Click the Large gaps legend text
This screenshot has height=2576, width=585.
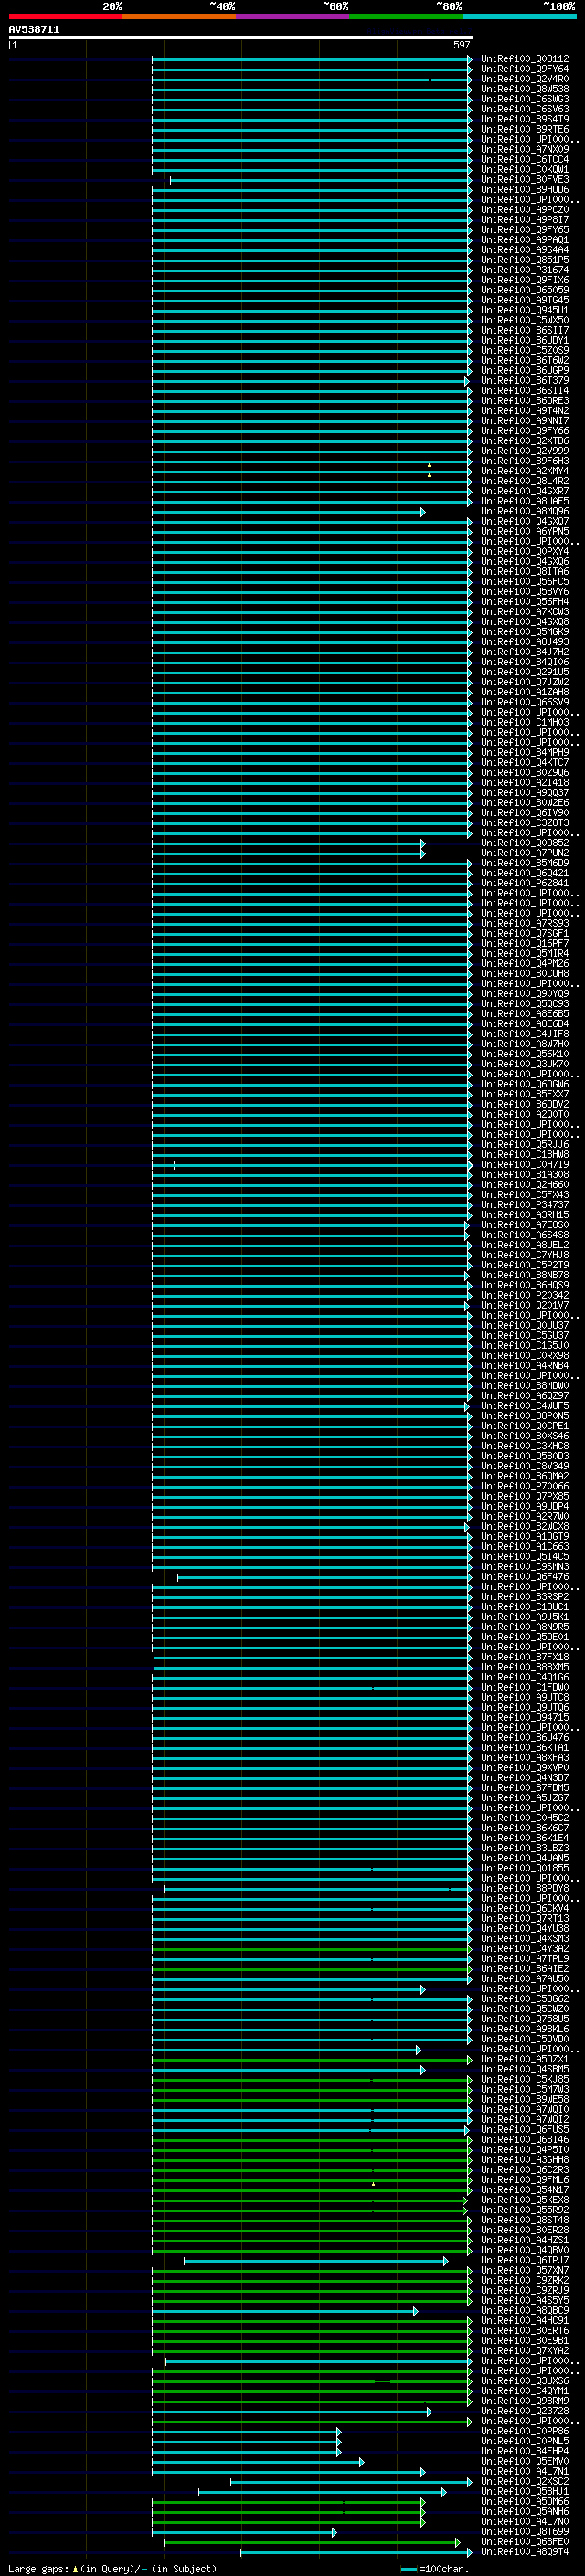click(x=112, y=2568)
